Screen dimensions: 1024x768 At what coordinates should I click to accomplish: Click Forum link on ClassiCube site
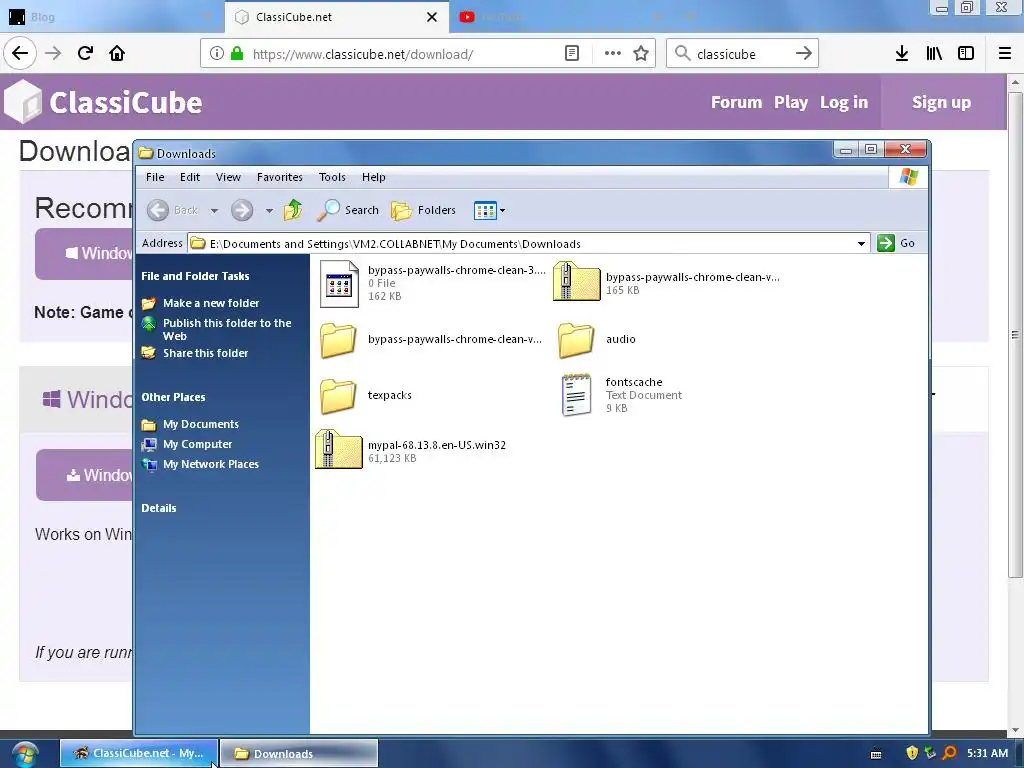point(736,103)
